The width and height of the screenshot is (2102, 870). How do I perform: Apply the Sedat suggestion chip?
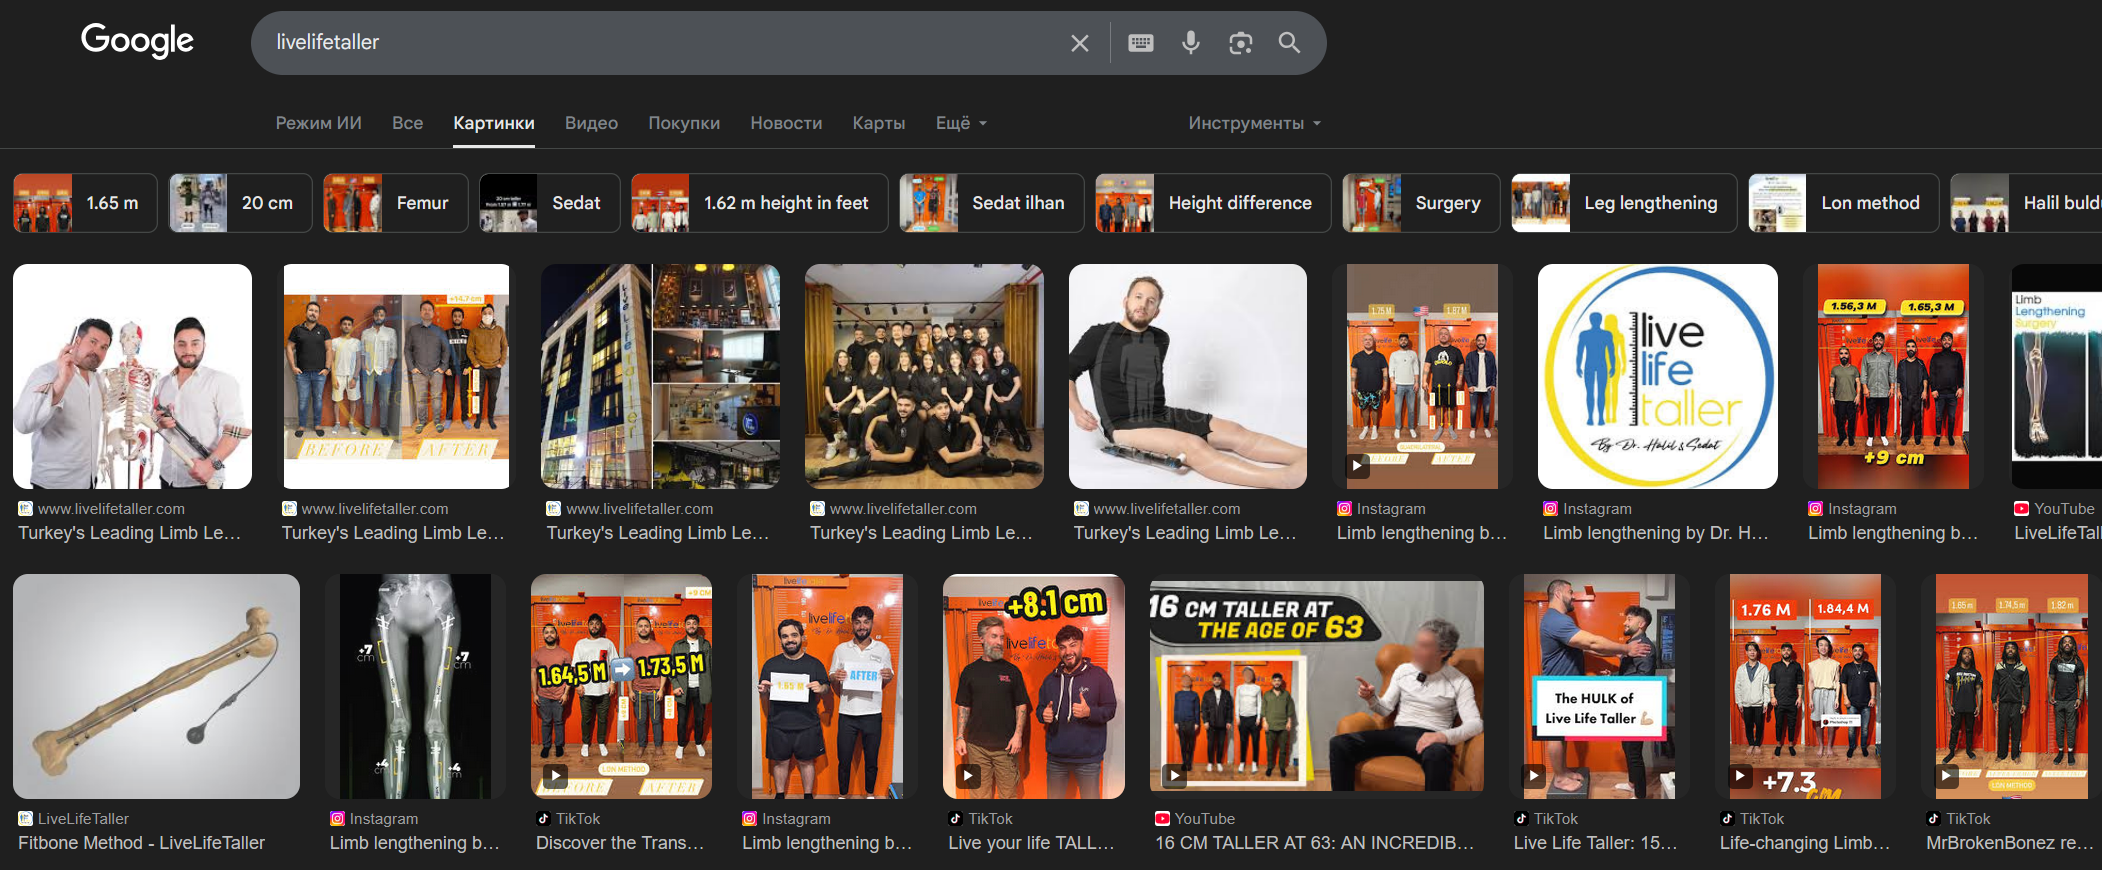(550, 203)
